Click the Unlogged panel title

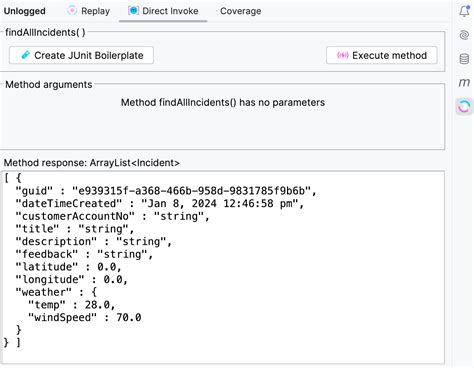(x=25, y=11)
